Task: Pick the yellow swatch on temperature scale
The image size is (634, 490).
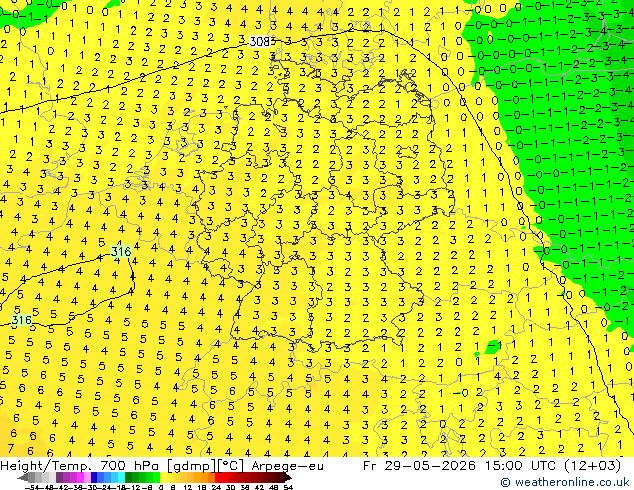Action: (x=163, y=477)
